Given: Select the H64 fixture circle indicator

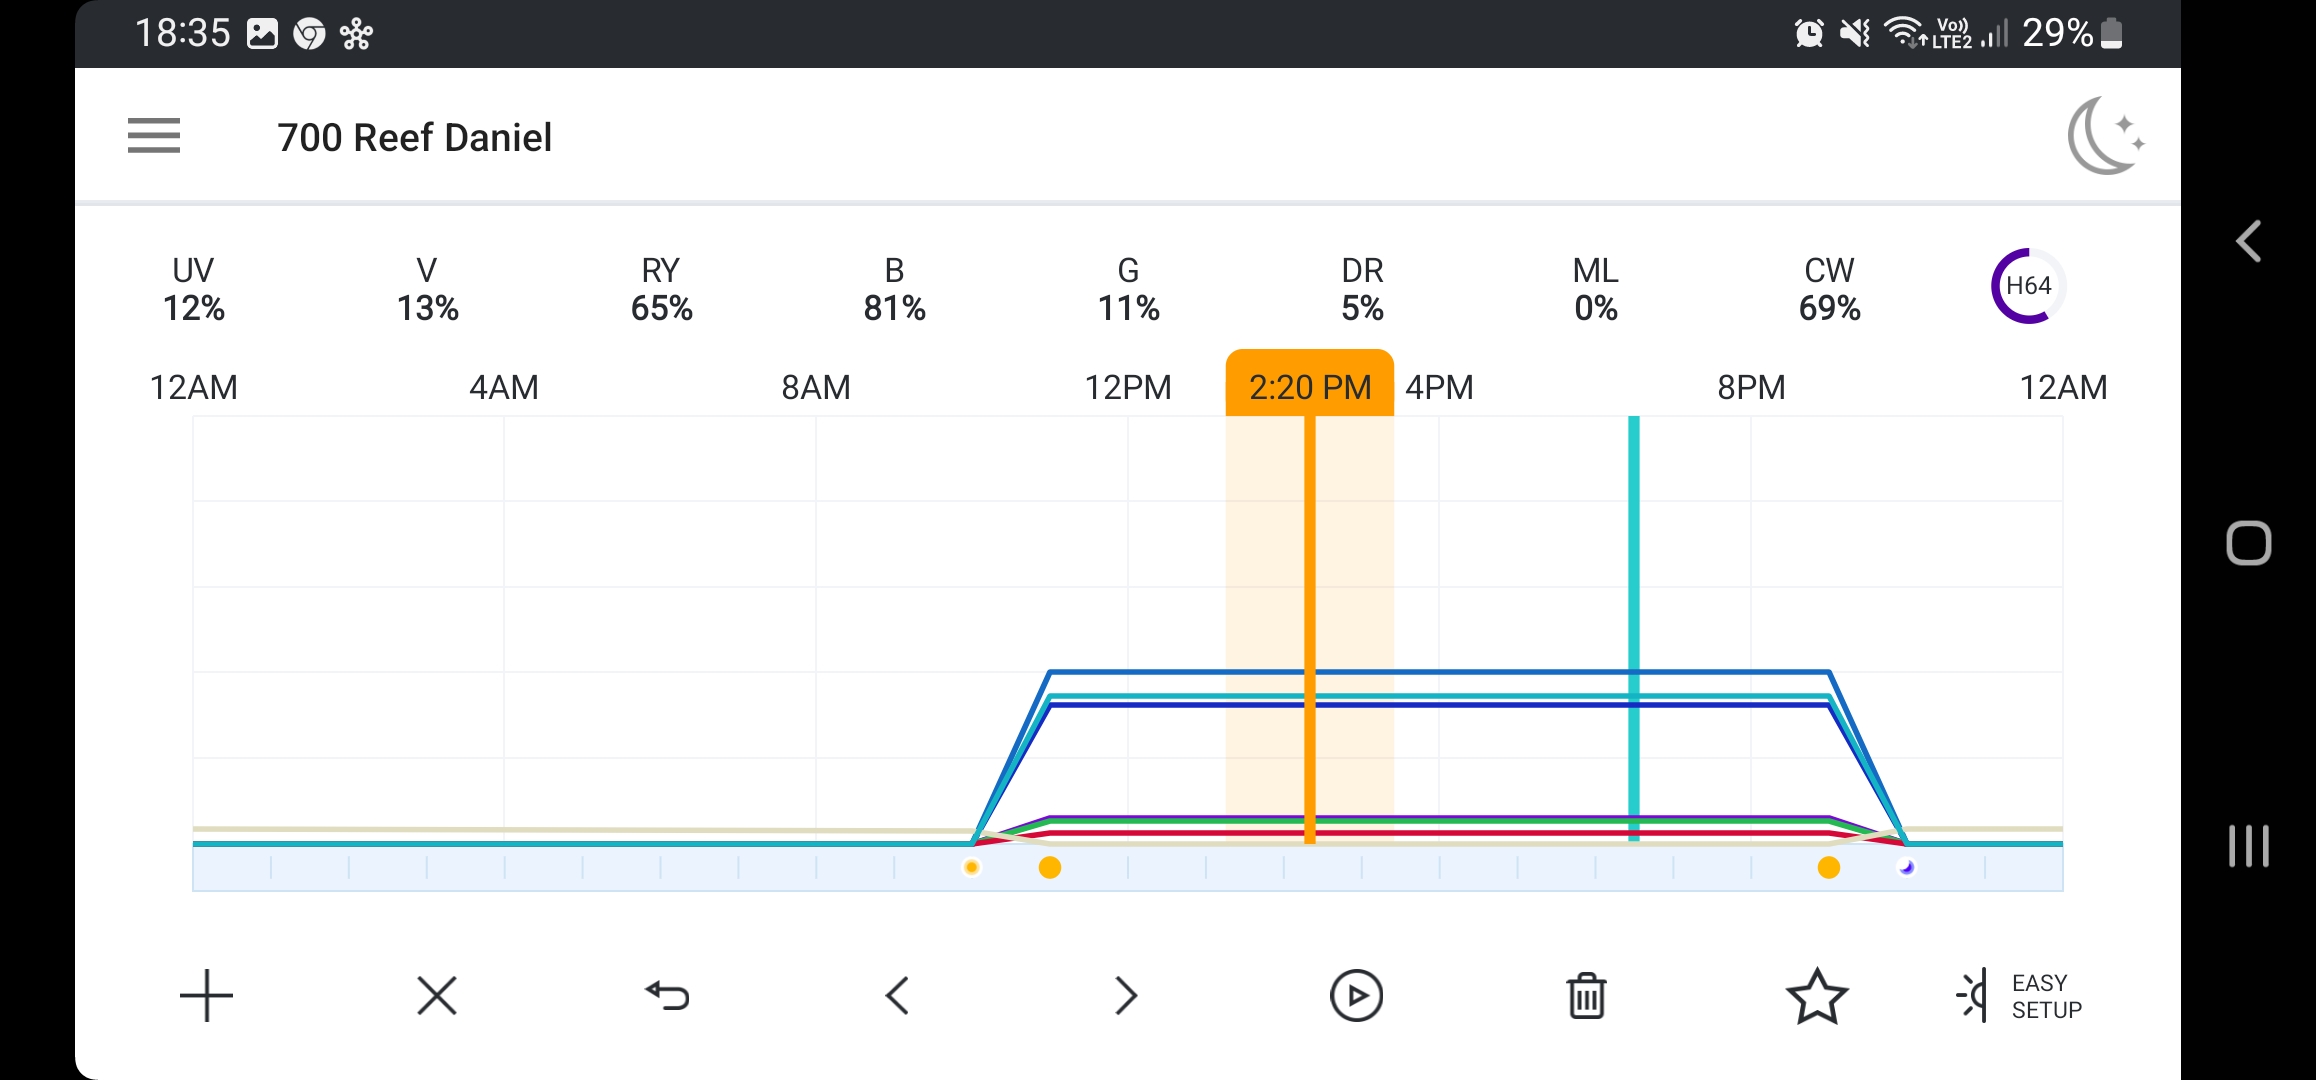Looking at the screenshot, I should (2028, 286).
